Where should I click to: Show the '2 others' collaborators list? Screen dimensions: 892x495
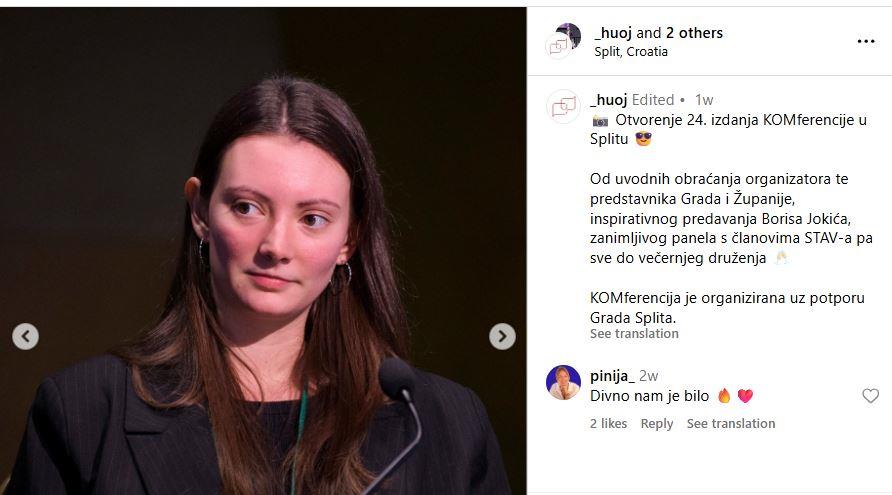(694, 33)
